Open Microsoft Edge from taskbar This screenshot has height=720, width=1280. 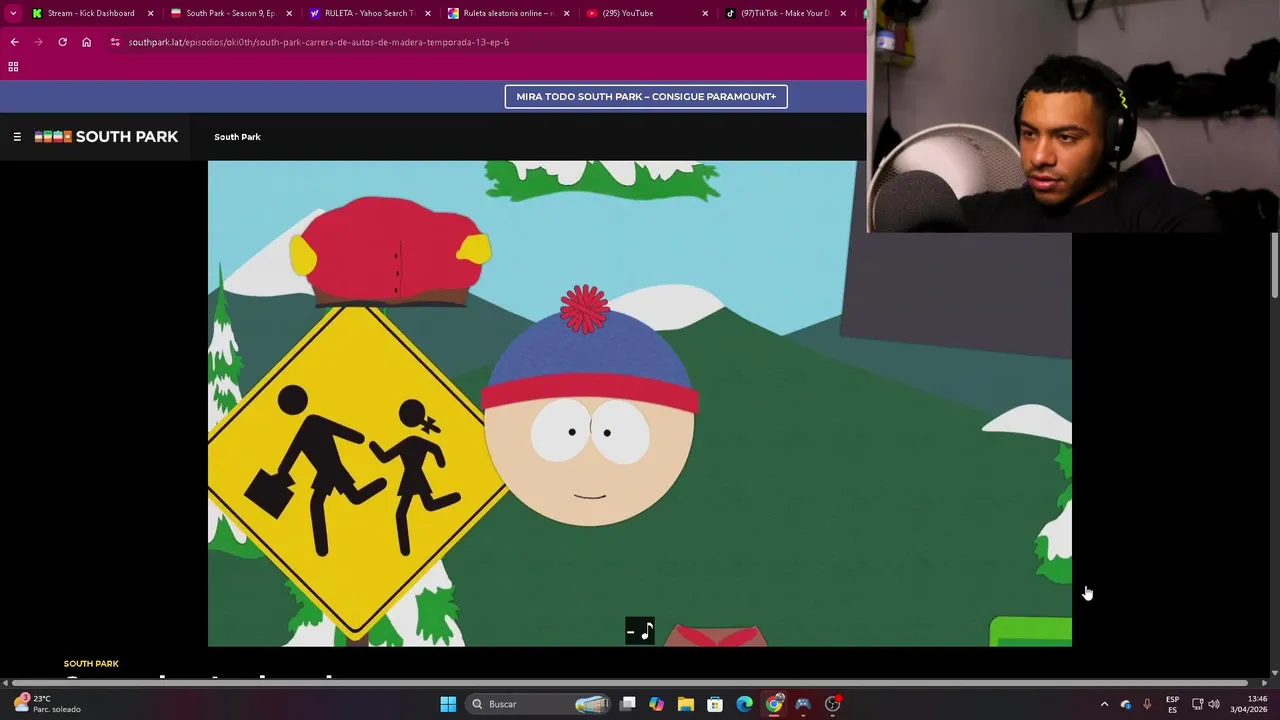pyautogui.click(x=744, y=704)
